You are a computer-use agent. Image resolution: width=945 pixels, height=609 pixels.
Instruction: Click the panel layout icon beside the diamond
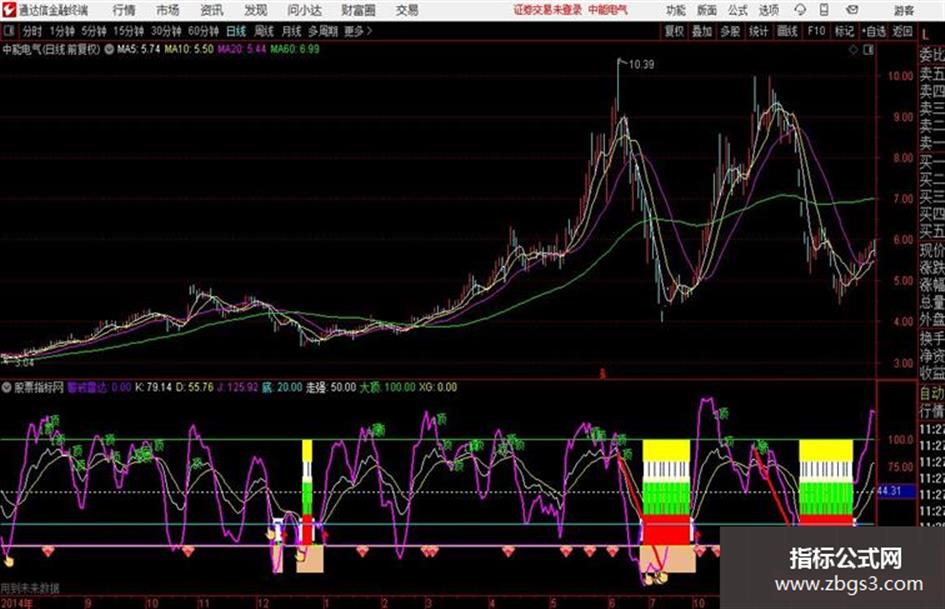coord(868,50)
